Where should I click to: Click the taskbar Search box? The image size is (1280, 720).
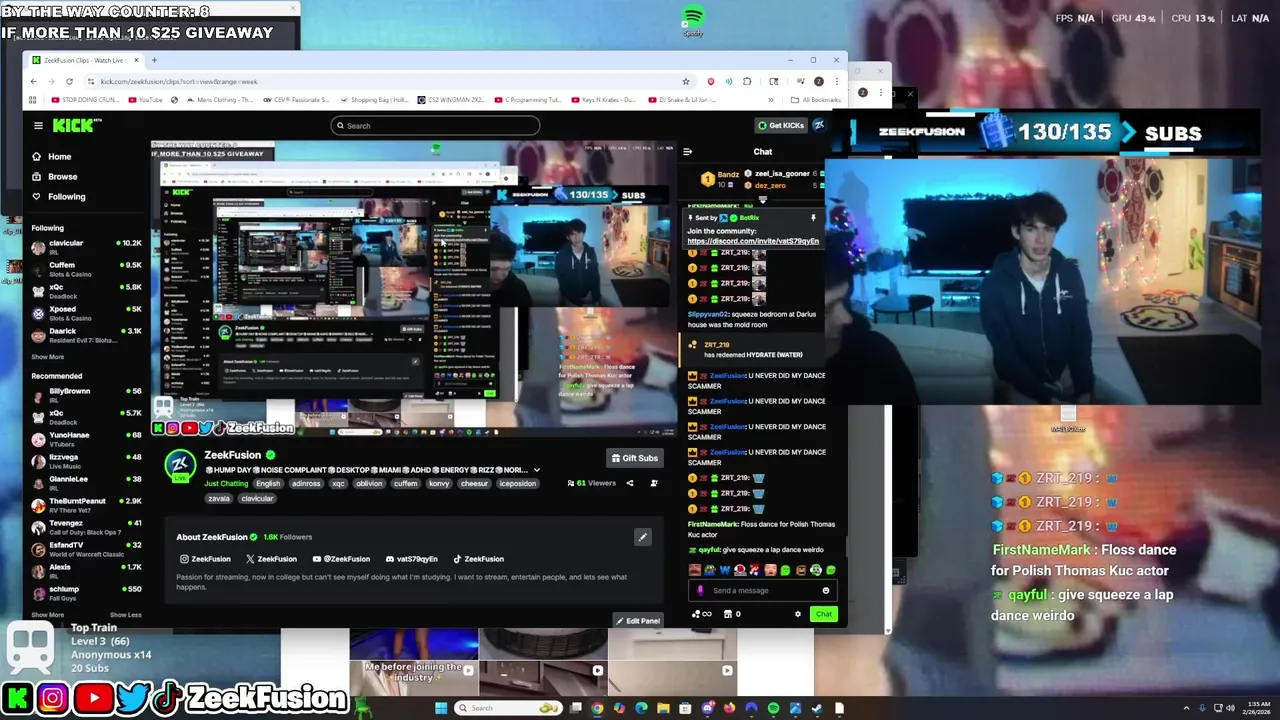click(x=507, y=708)
